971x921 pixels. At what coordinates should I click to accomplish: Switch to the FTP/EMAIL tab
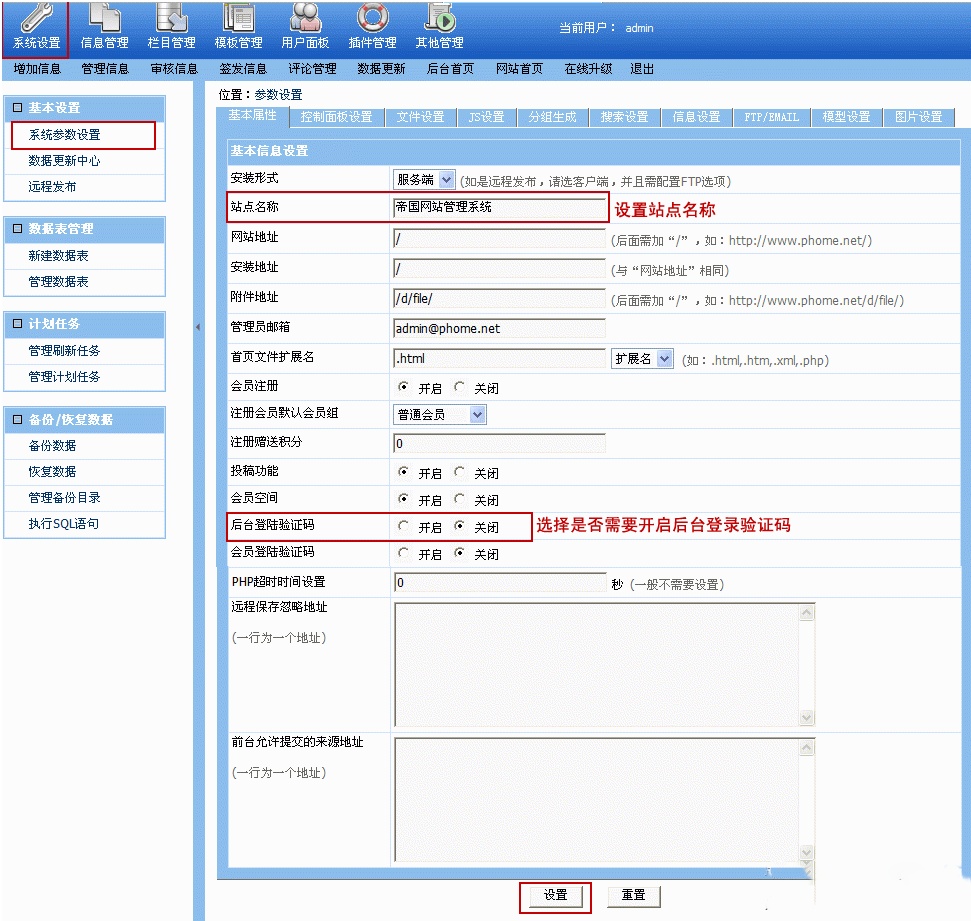(771, 117)
